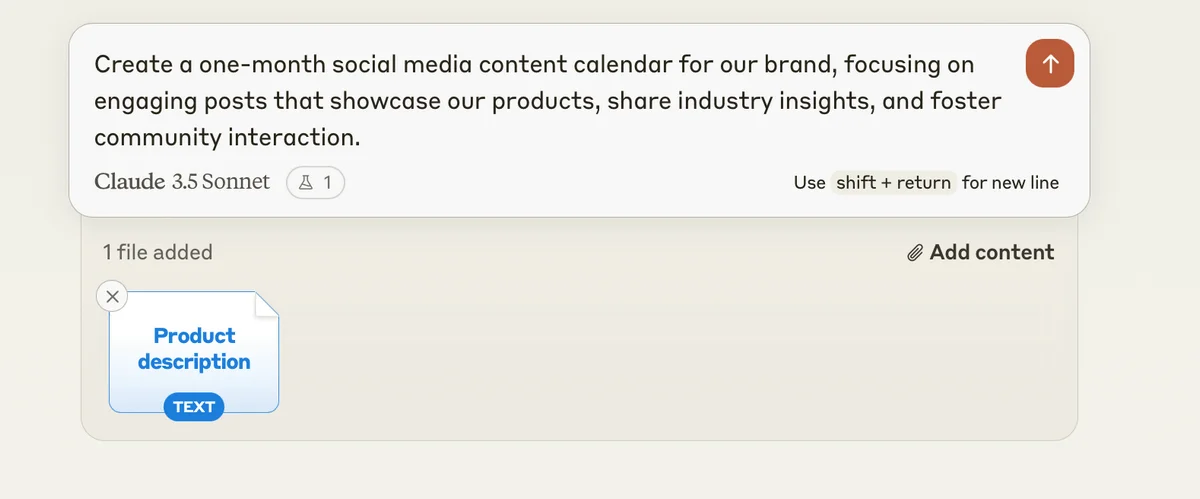1200x499 pixels.
Task: Click the "shift + return" shortcut hint
Action: point(893,183)
